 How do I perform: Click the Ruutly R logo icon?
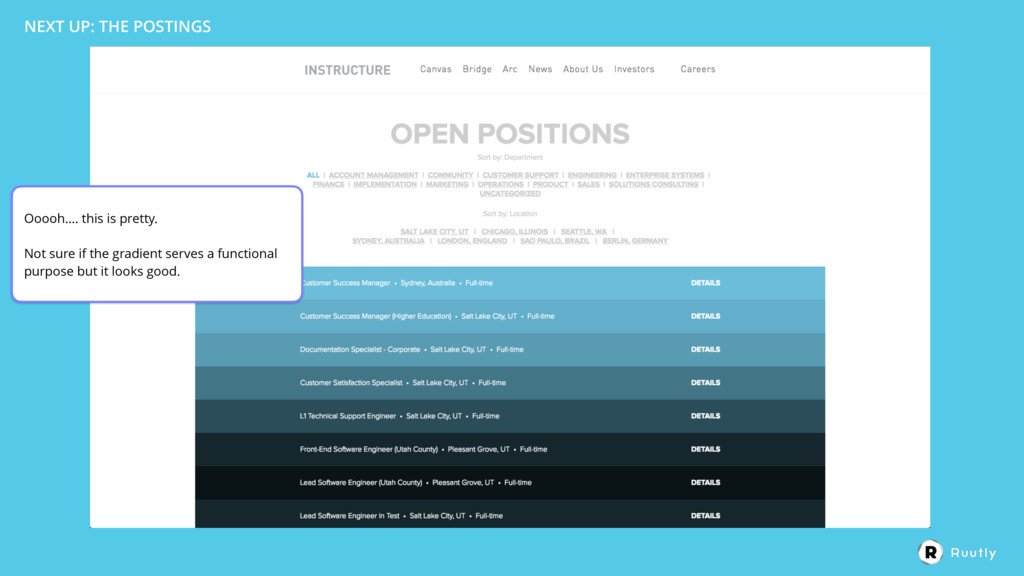tap(931, 552)
